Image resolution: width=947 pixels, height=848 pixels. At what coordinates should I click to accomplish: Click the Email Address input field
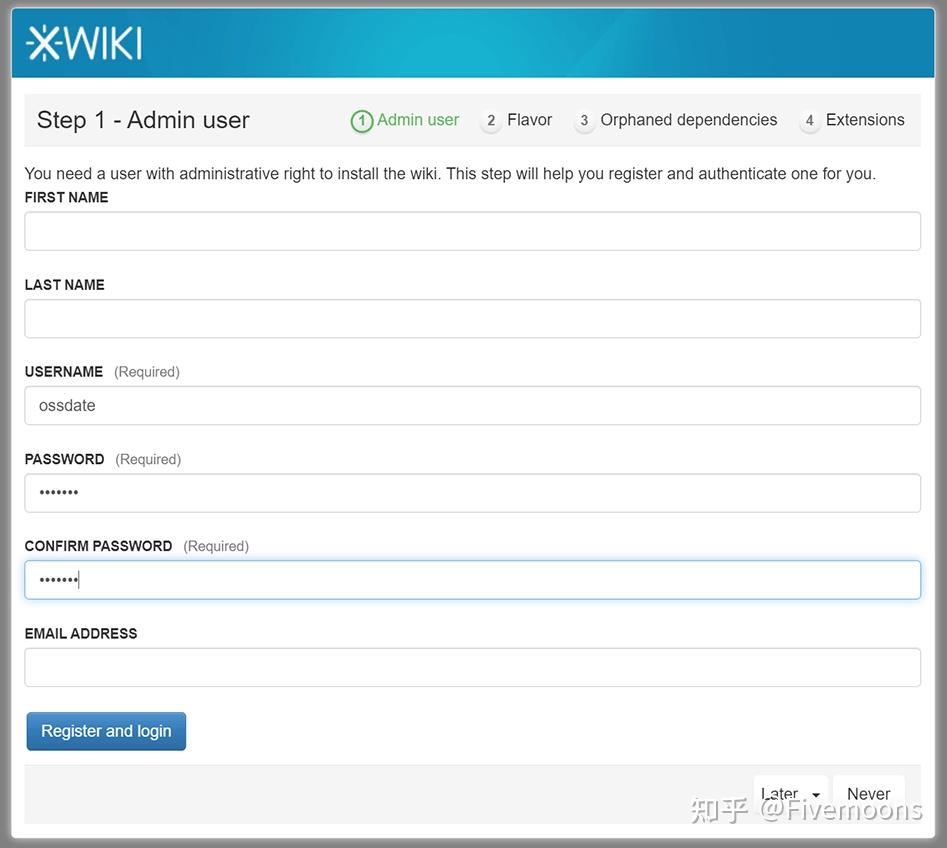tap(472, 667)
